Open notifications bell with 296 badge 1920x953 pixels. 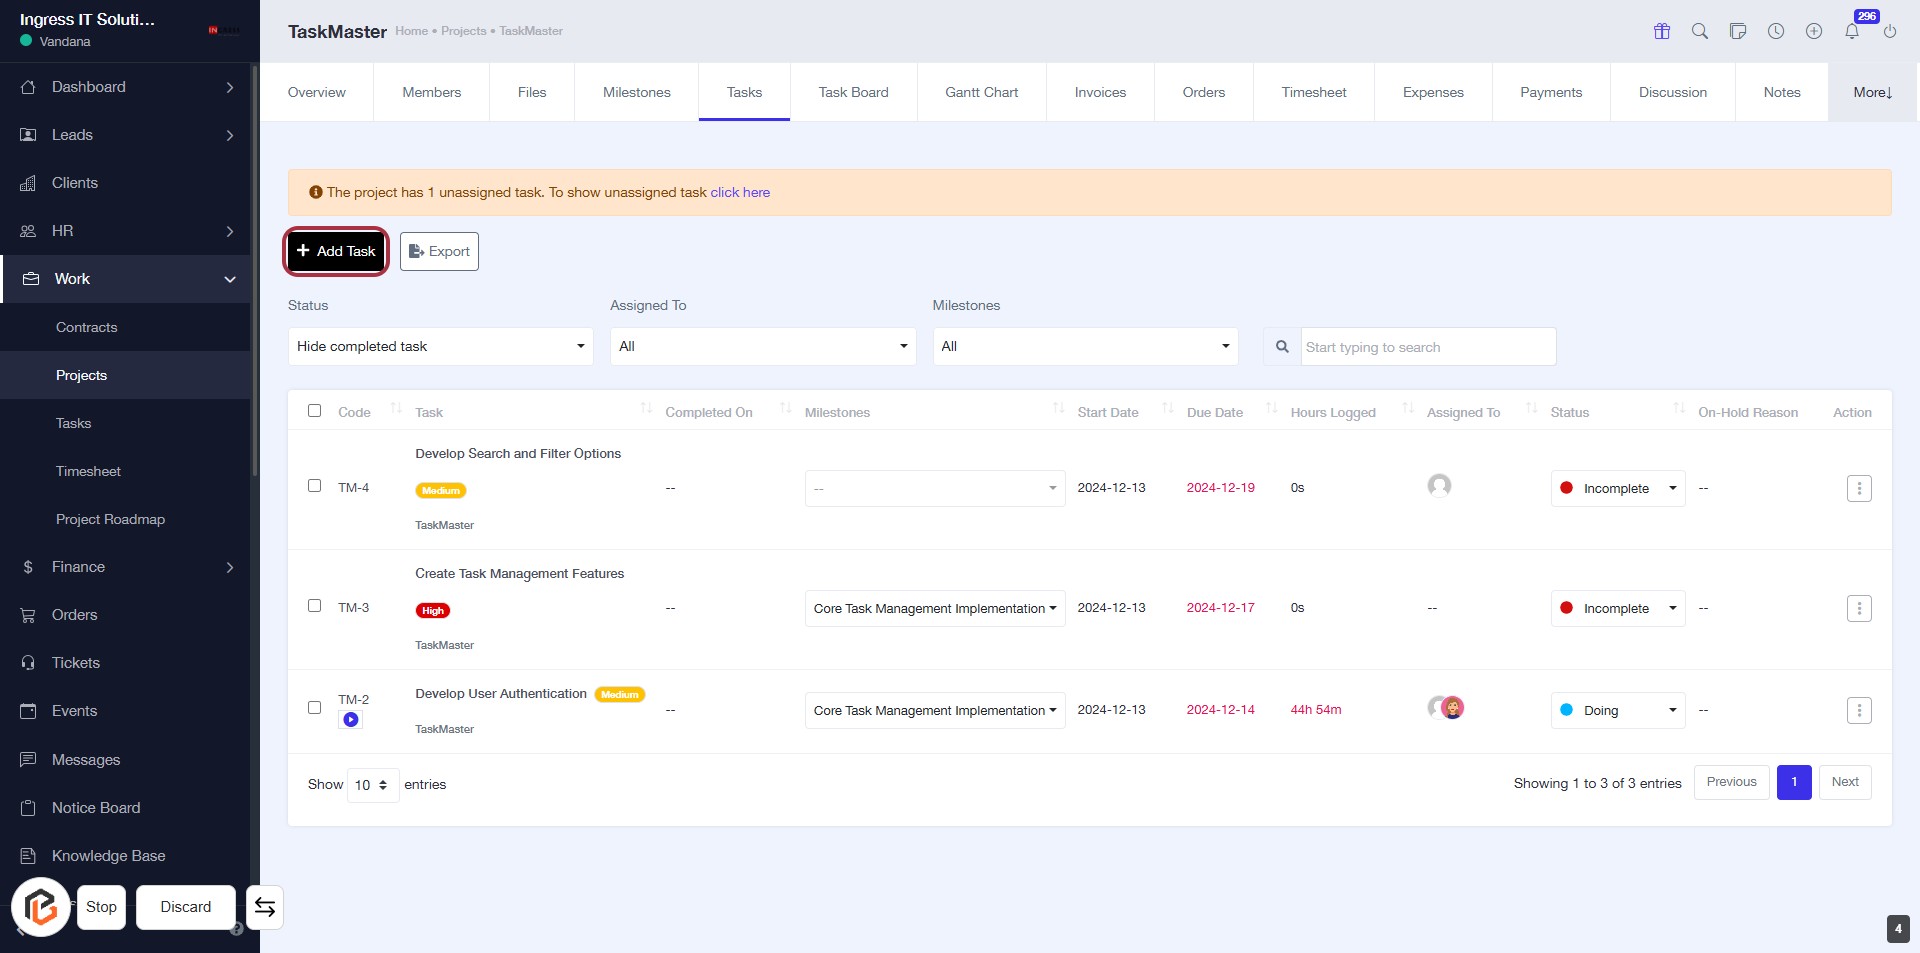[x=1852, y=31]
